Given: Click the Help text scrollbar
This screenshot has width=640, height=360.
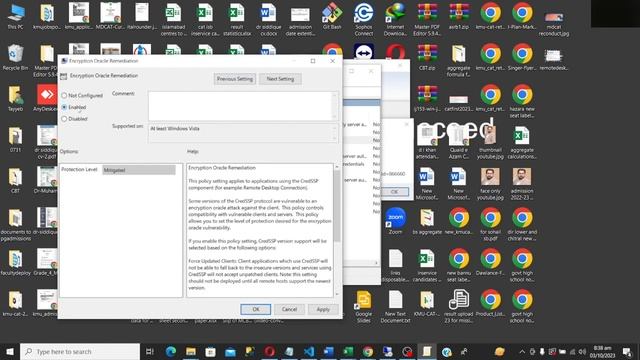Looking at the screenshot, I should click(x=337, y=230).
